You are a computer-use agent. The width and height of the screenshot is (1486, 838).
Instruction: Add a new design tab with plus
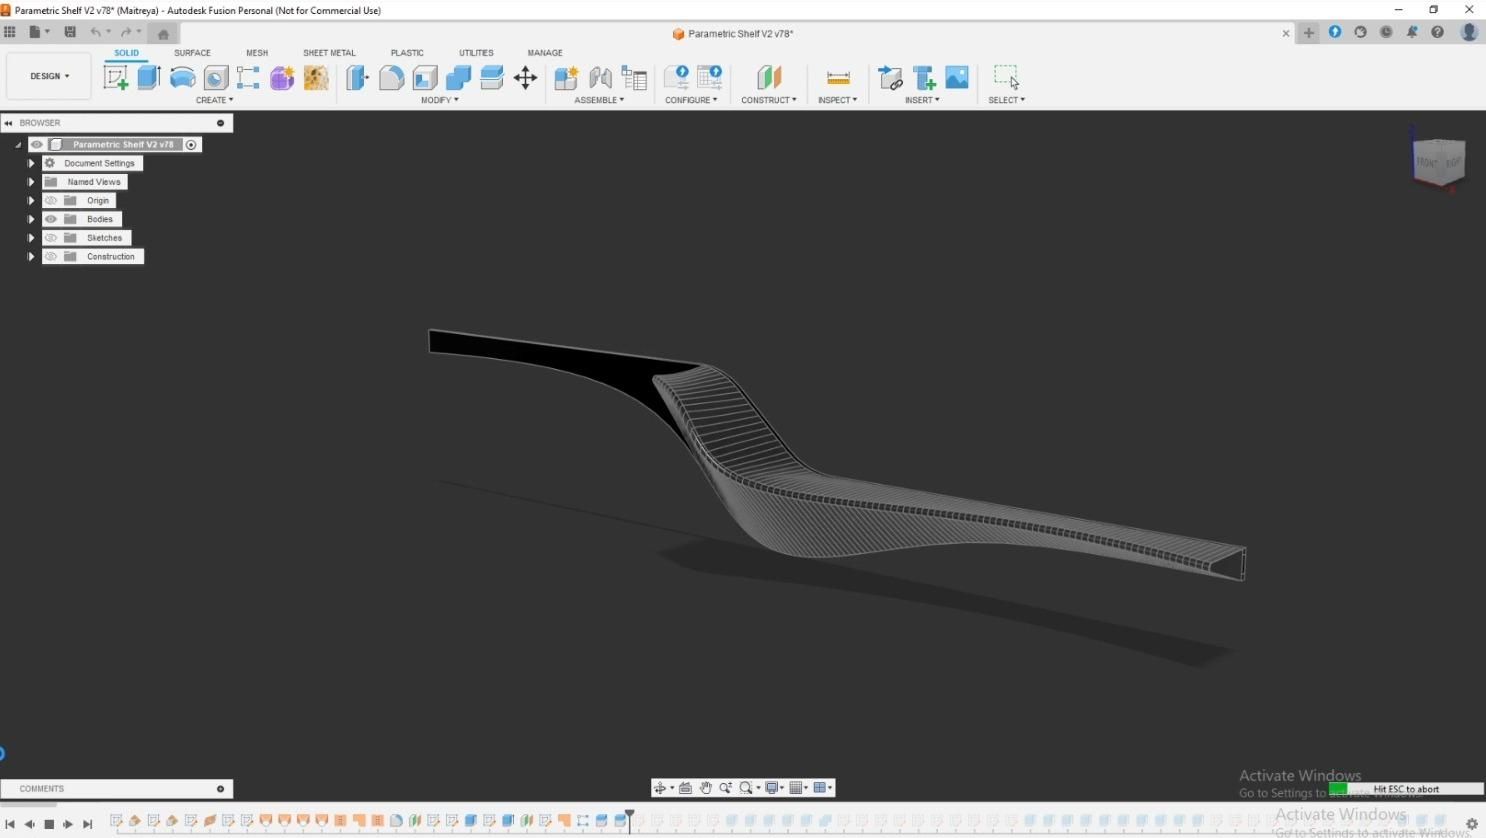click(1308, 33)
